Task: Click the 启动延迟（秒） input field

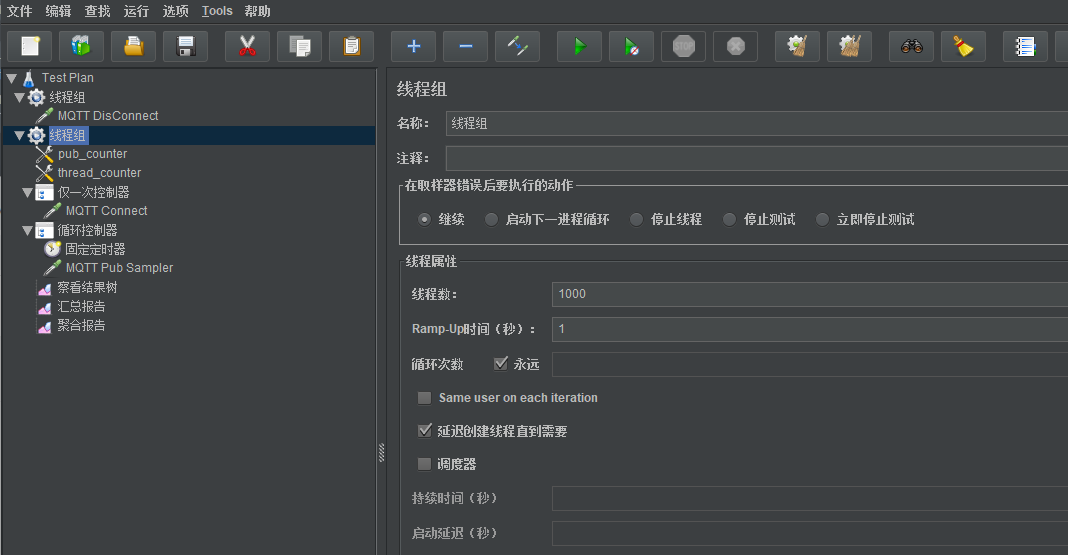Action: 810,533
